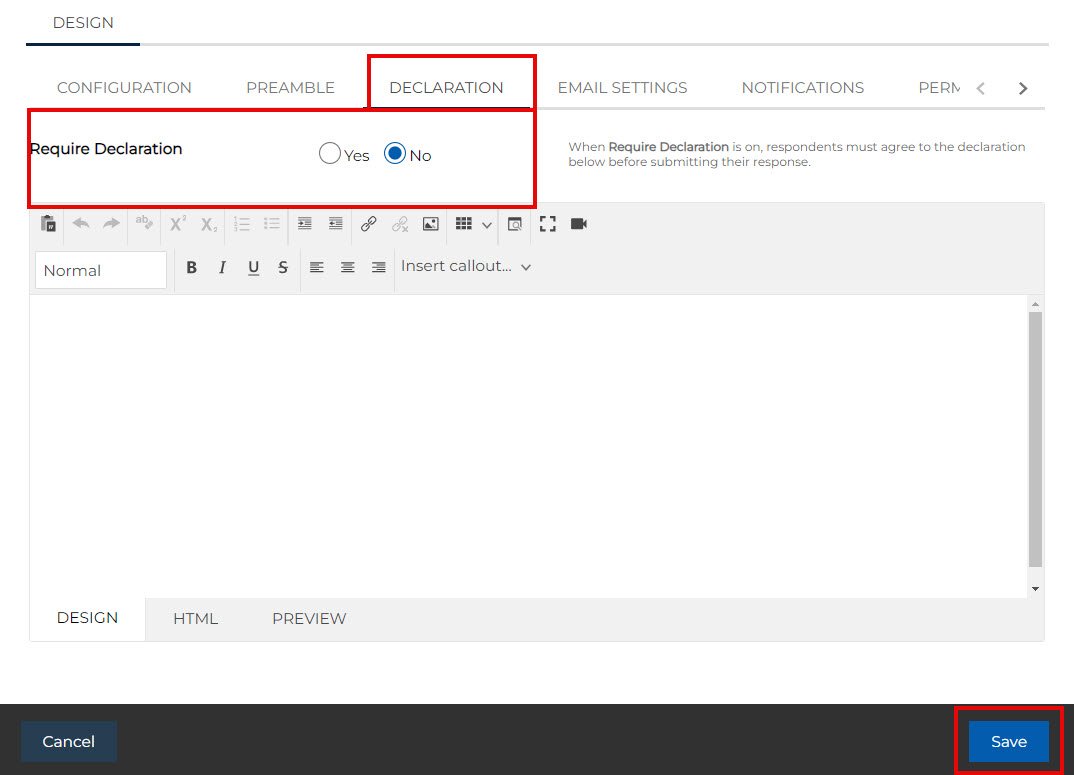The width and height of the screenshot is (1074, 775).
Task: Select Yes for Require Declaration
Action: tap(330, 154)
